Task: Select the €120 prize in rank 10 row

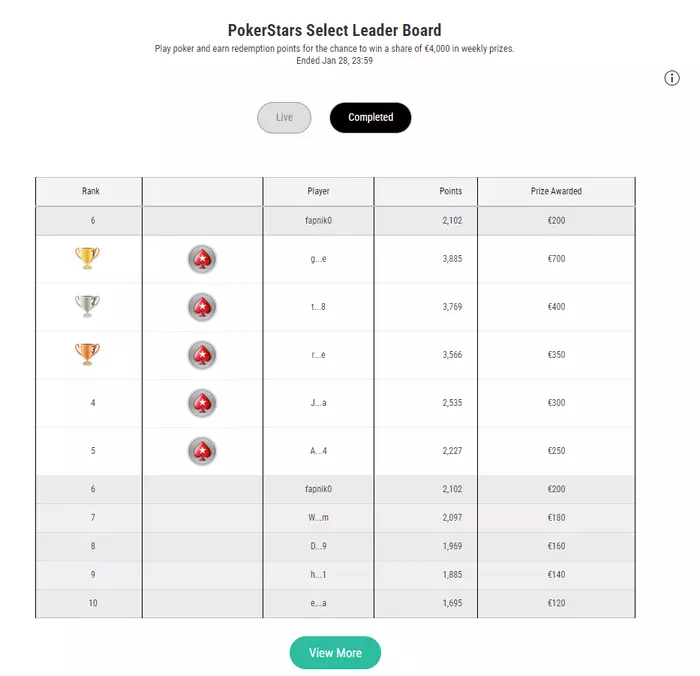Action: coord(556,603)
